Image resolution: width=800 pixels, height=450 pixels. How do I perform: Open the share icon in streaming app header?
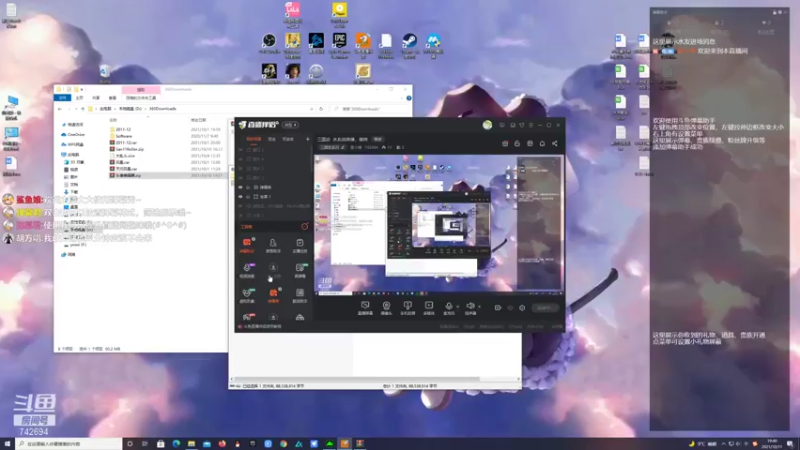[x=555, y=143]
